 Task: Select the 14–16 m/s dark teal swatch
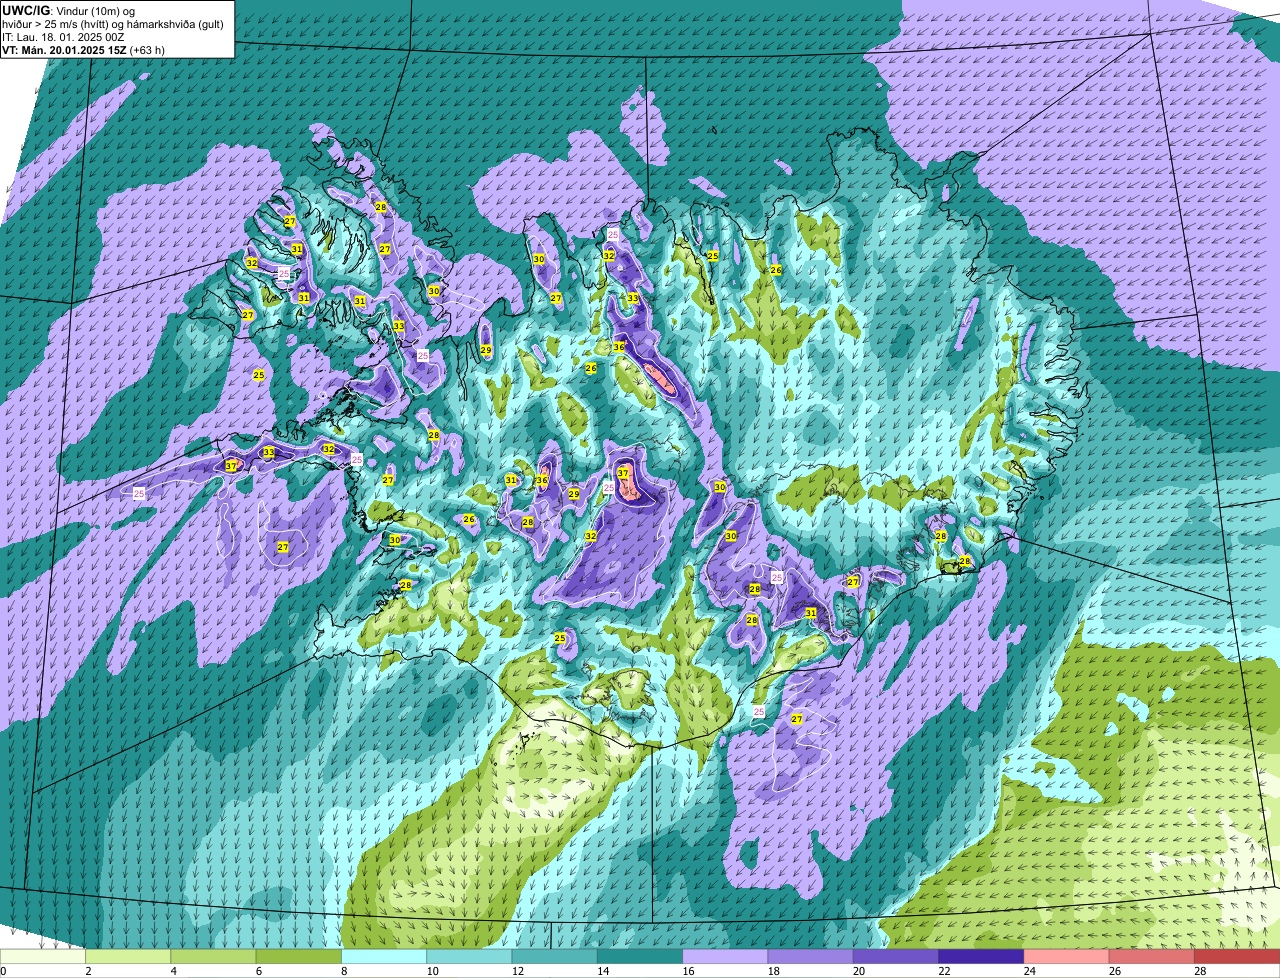coord(640,957)
